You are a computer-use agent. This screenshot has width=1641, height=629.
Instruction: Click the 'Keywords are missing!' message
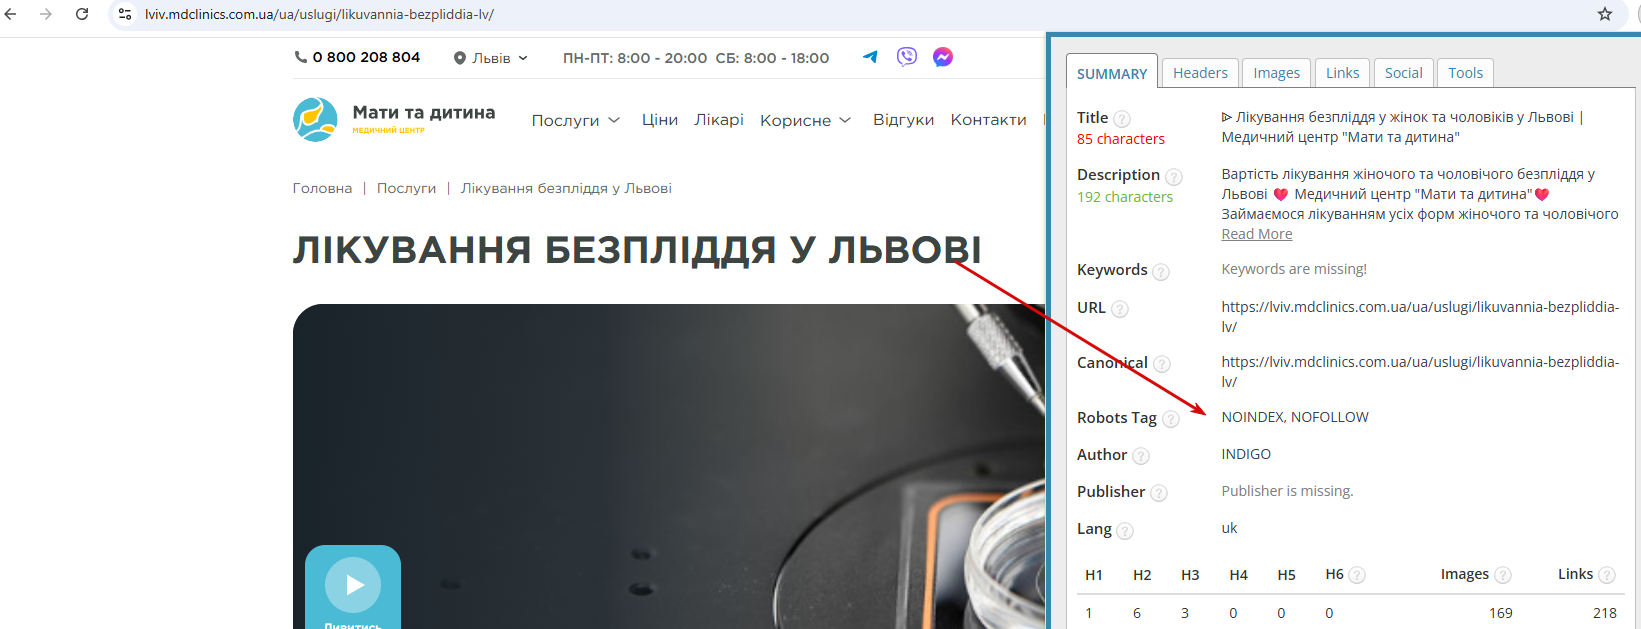1294,269
